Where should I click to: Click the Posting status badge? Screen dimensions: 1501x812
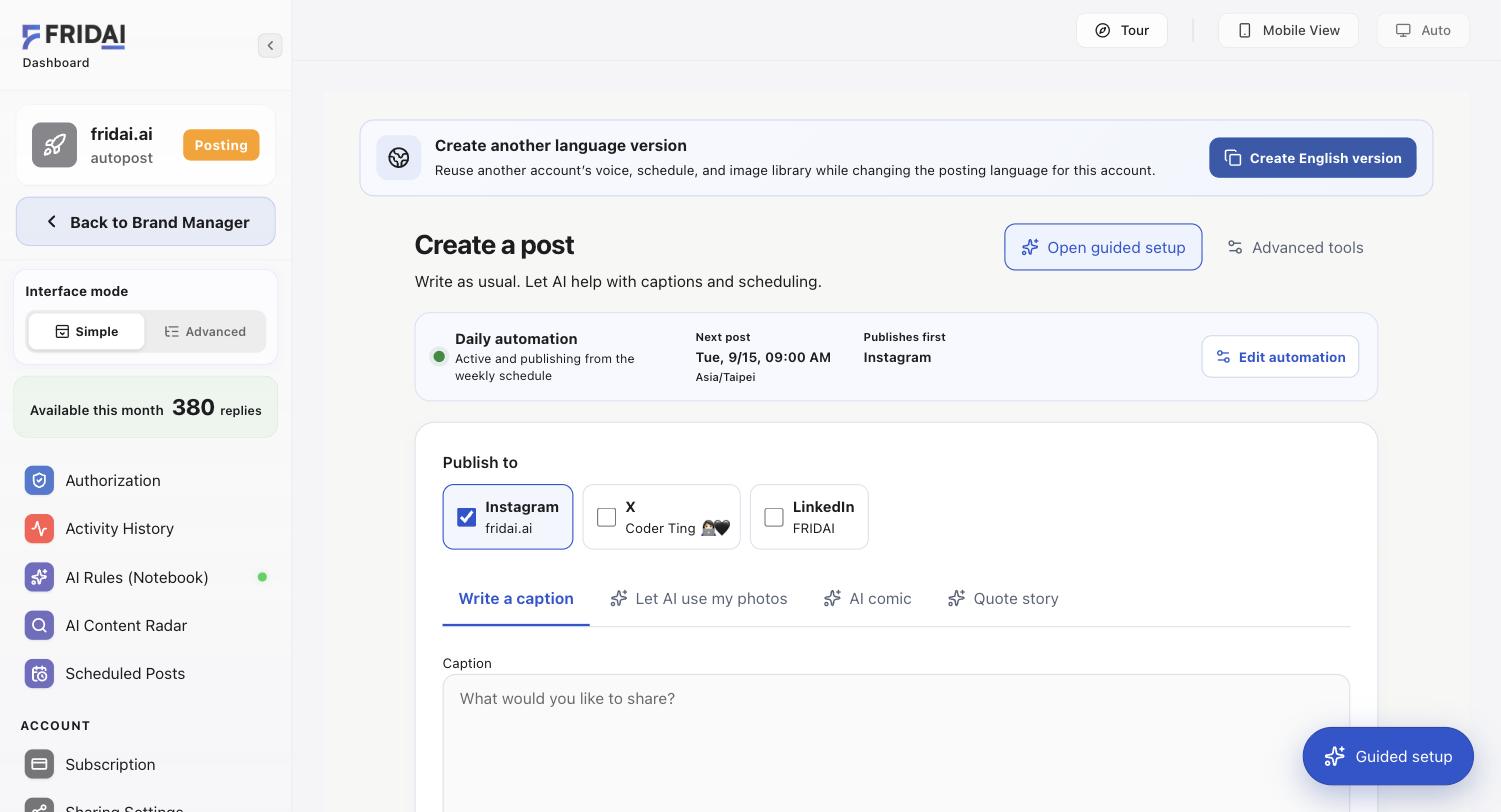[221, 145]
